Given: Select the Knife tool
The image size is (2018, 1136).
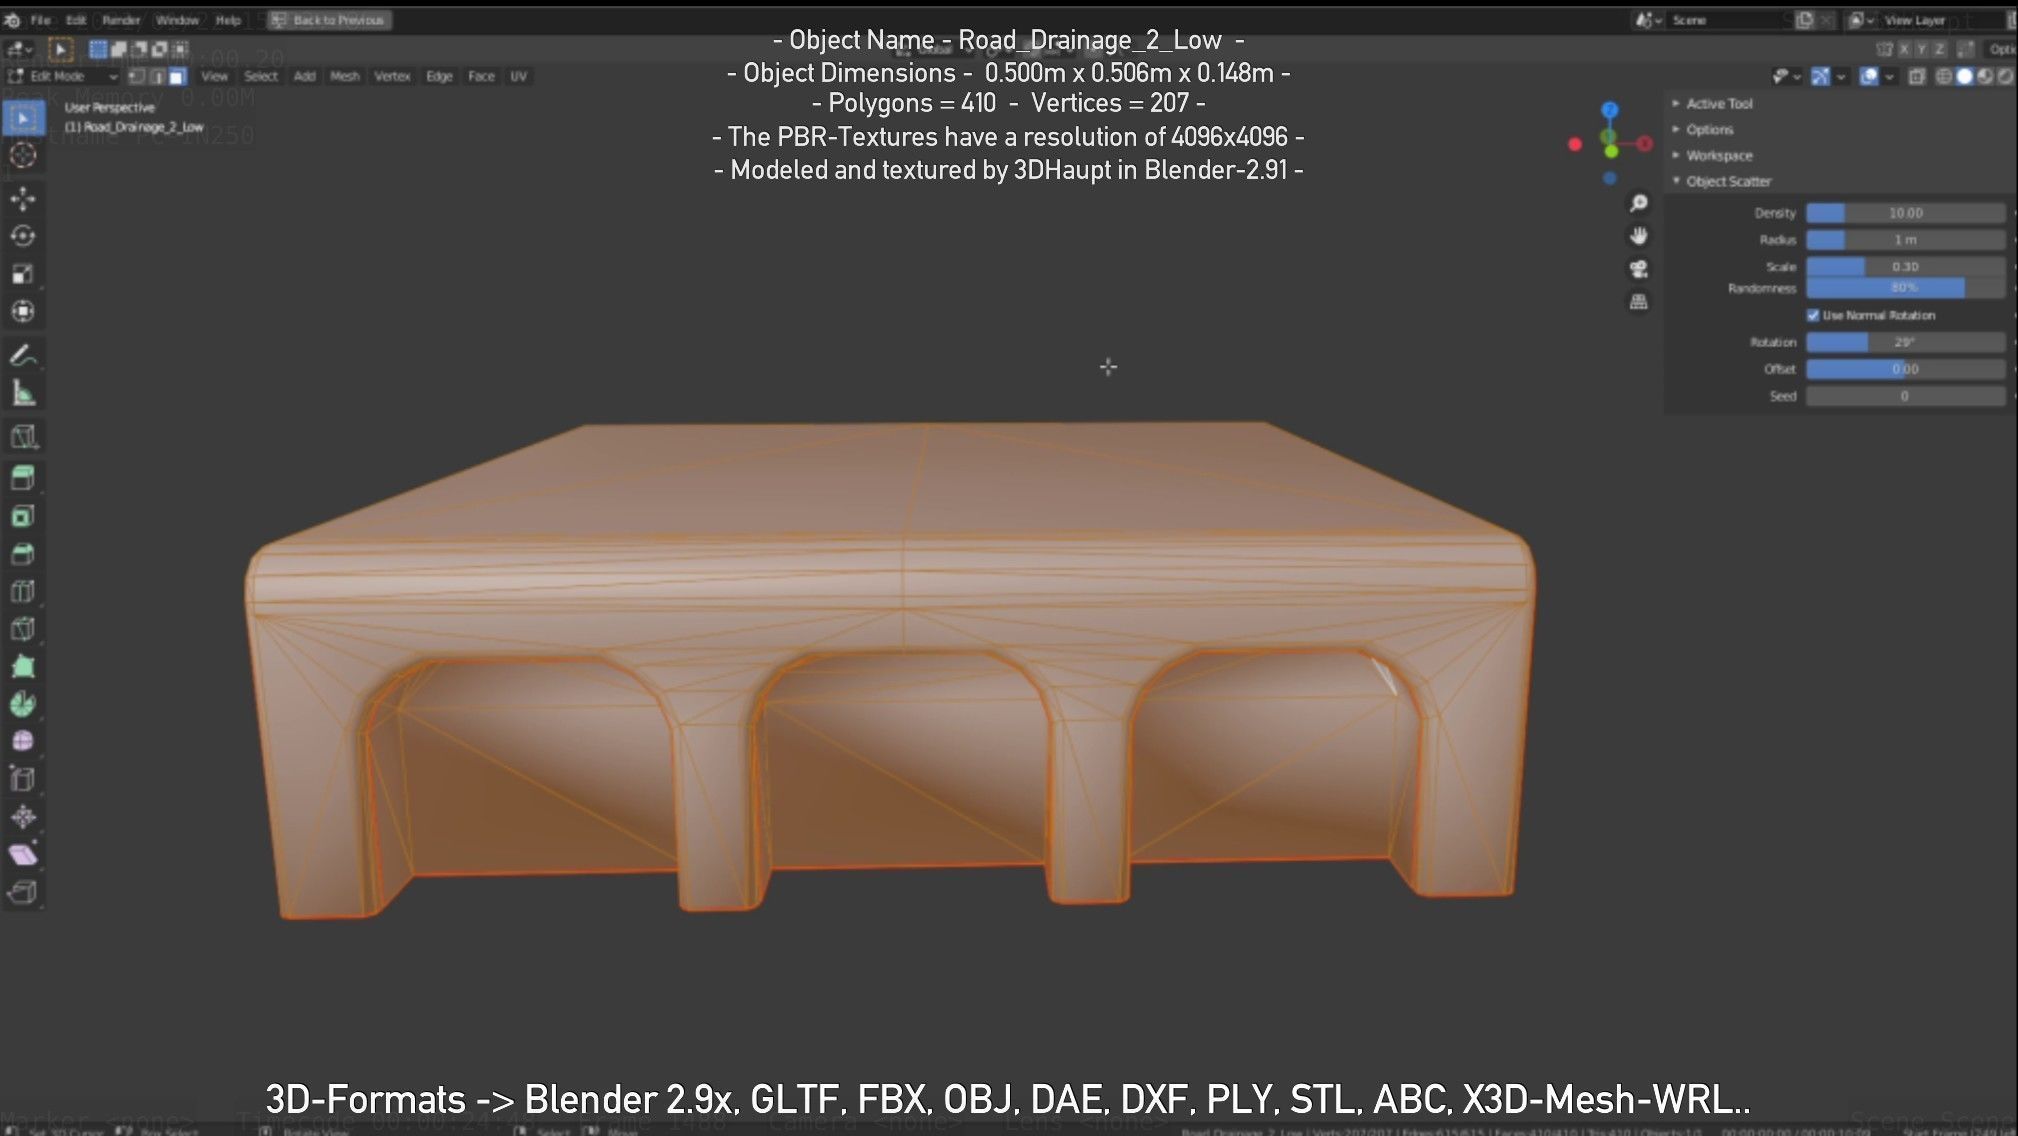Looking at the screenshot, I should coord(23,629).
